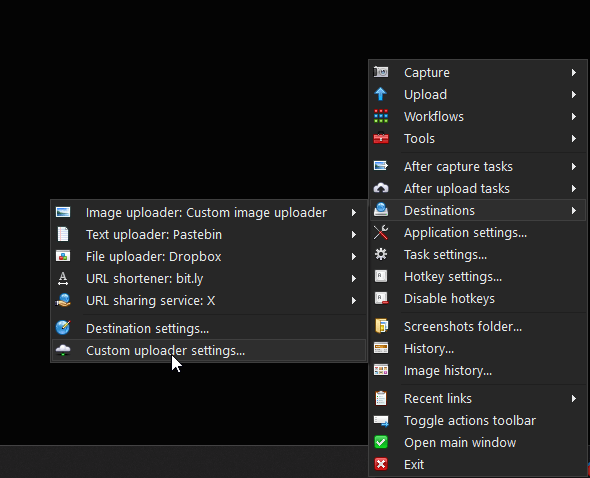Expand the Text uploader: Pastebin arrow
590x478 pixels.
[x=354, y=234]
